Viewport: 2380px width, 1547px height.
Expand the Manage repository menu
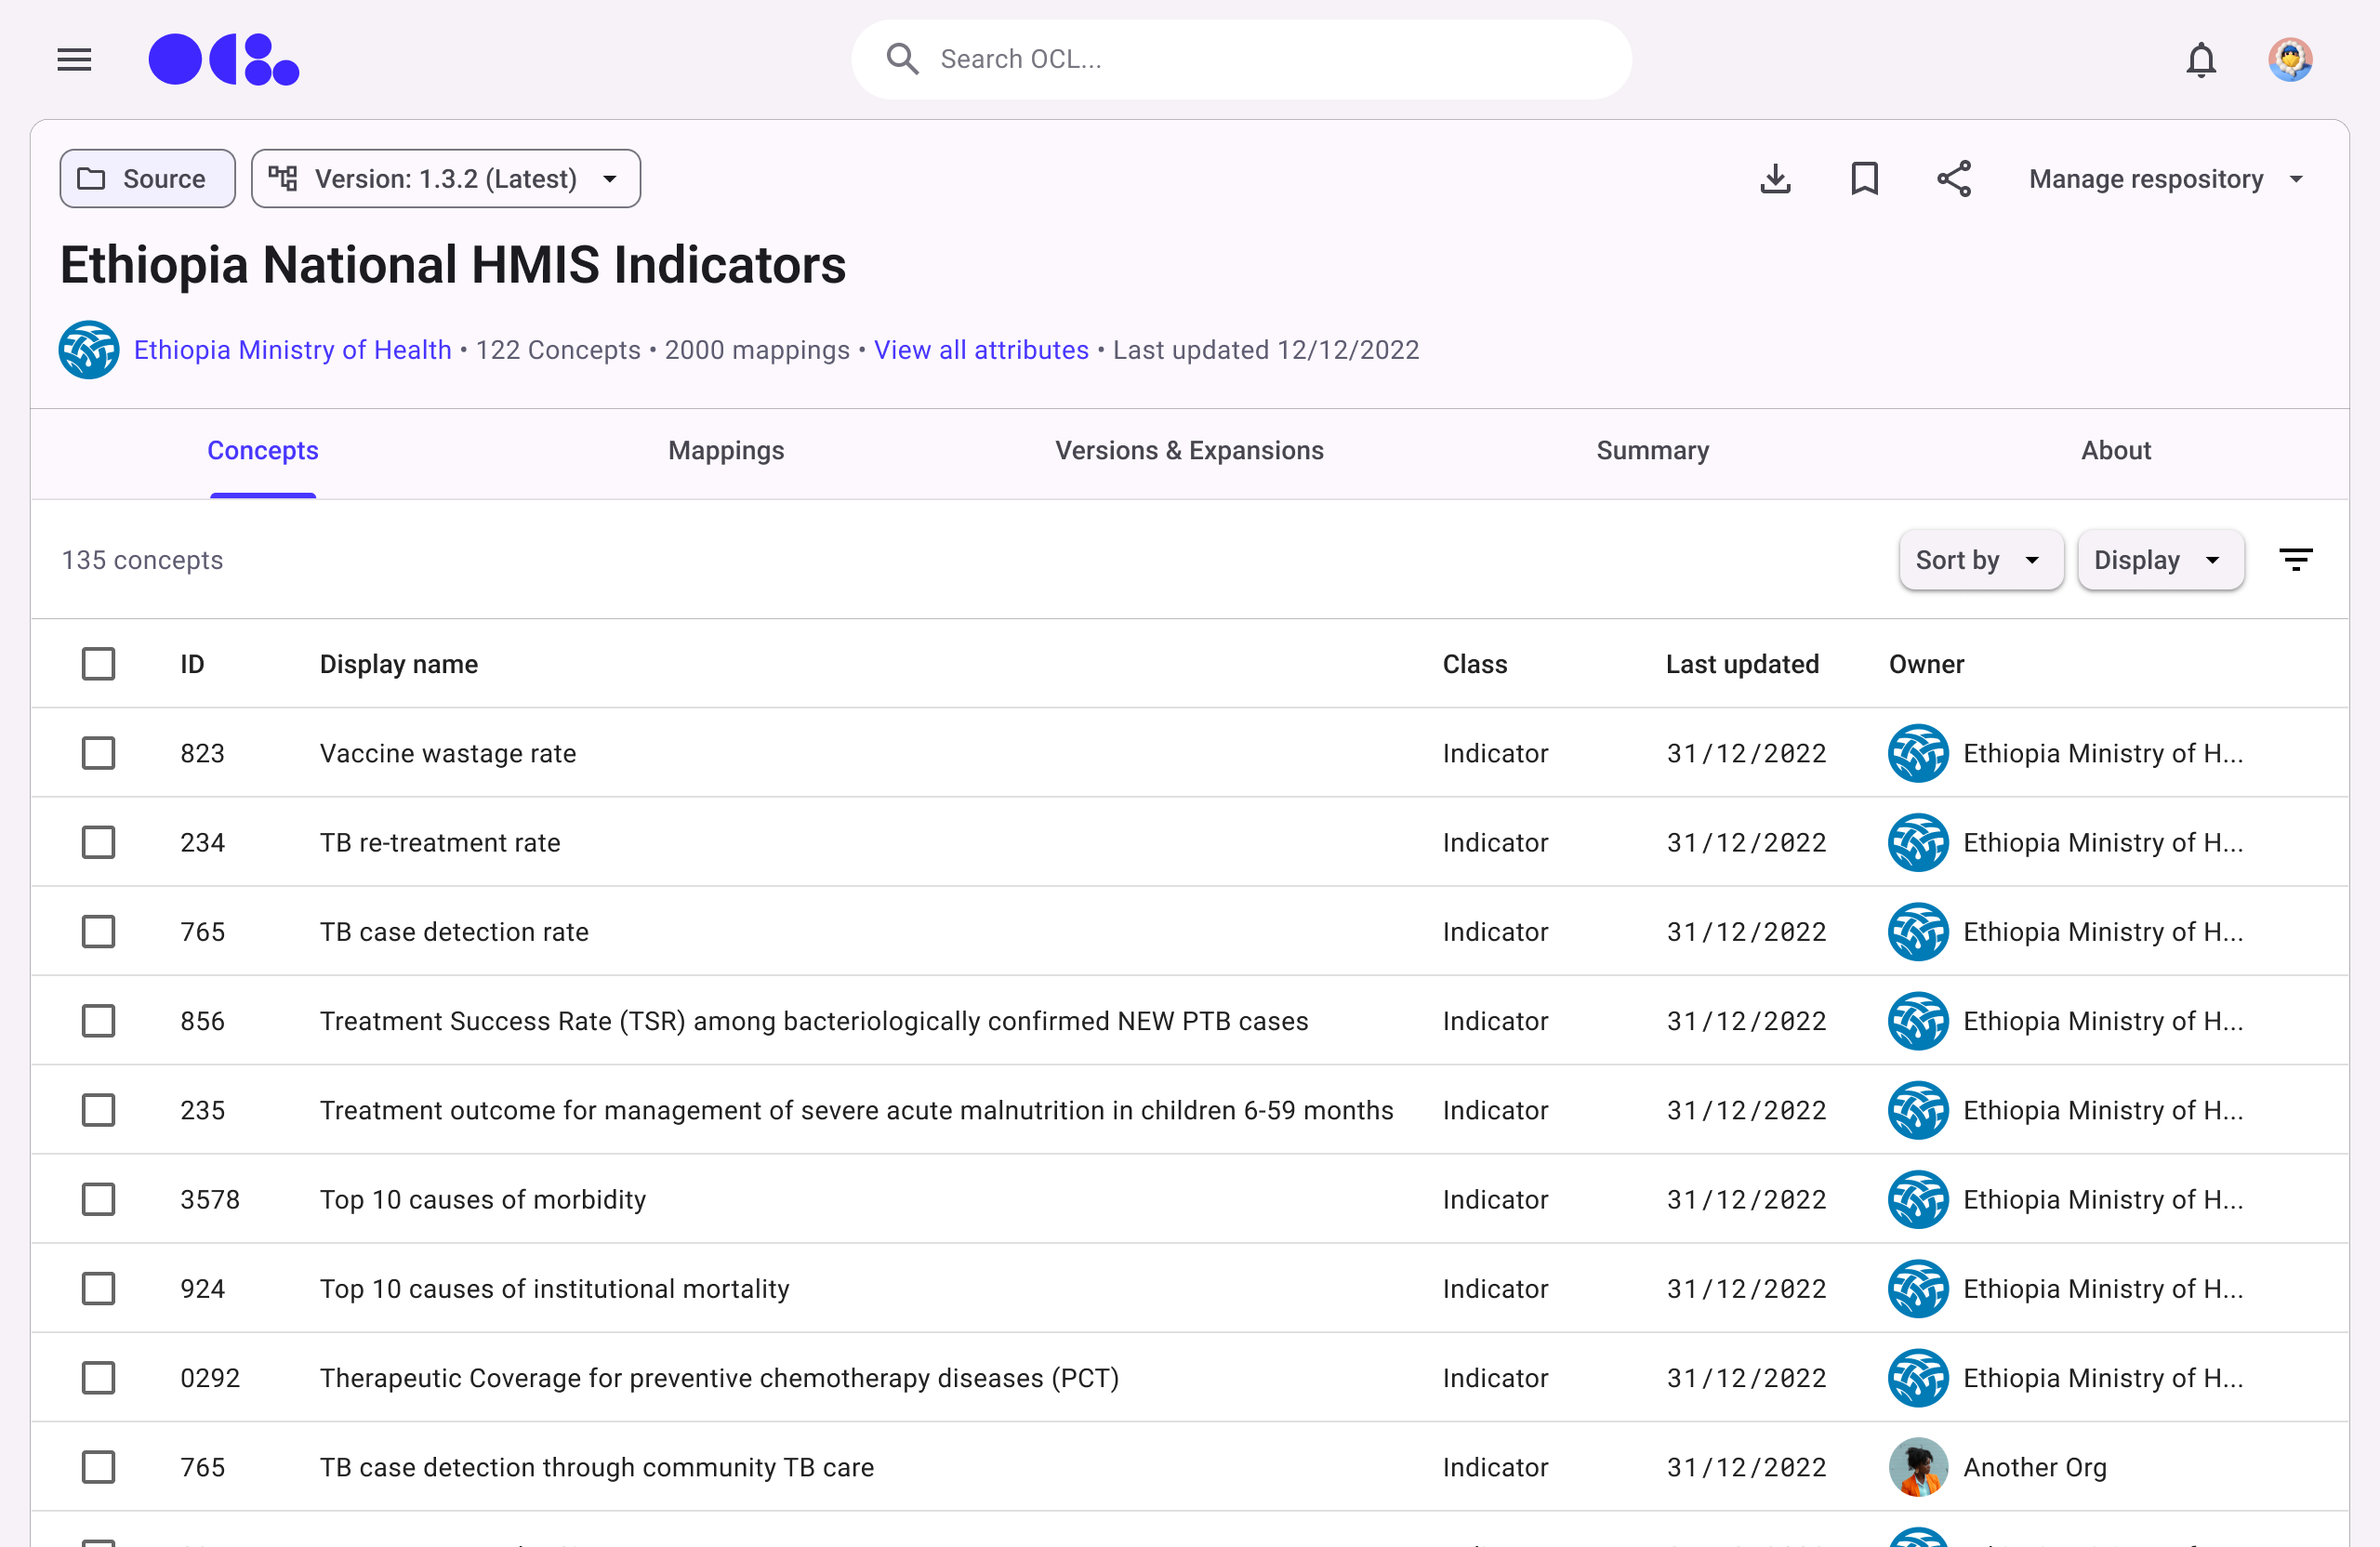[x=2165, y=179]
